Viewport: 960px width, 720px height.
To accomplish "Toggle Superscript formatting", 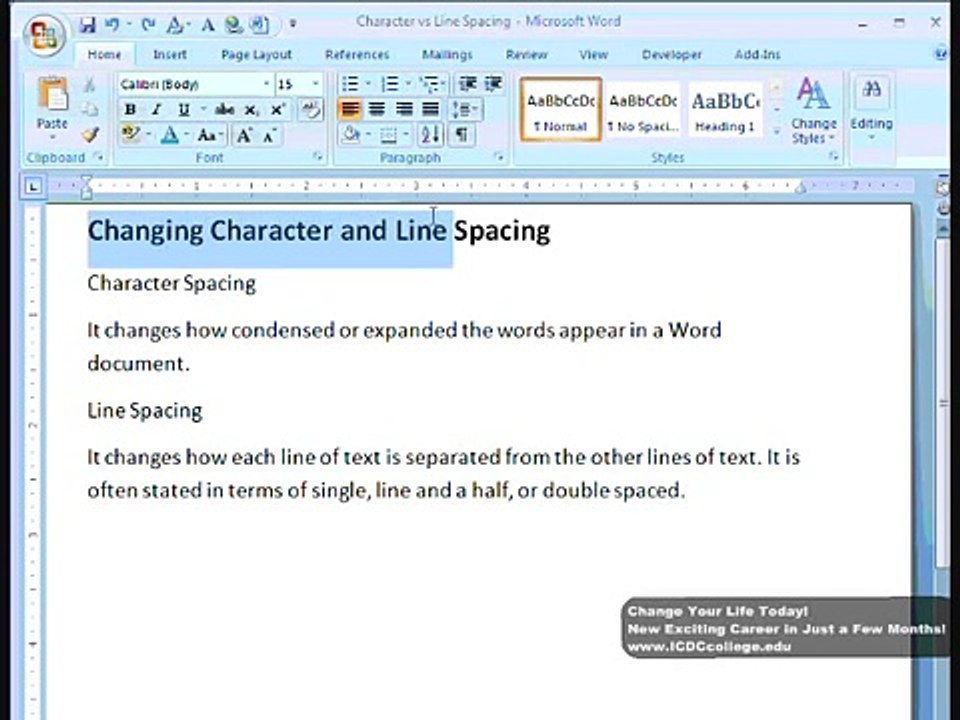I will click(277, 110).
